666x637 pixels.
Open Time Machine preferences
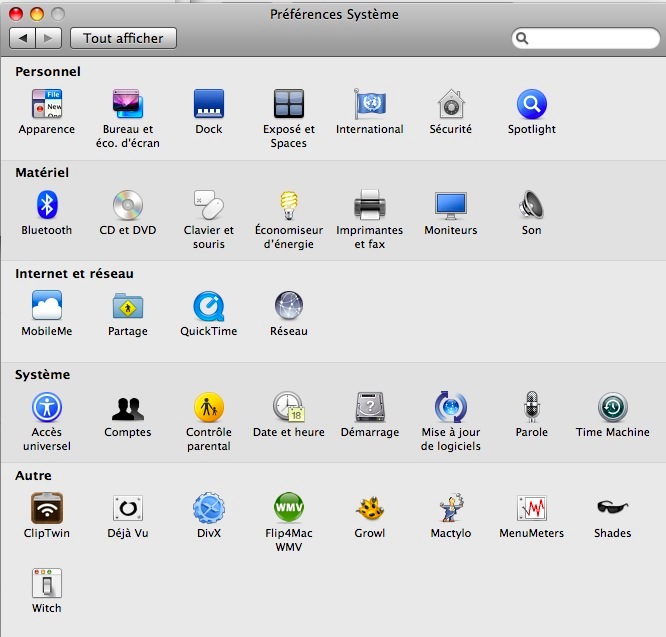[612, 408]
